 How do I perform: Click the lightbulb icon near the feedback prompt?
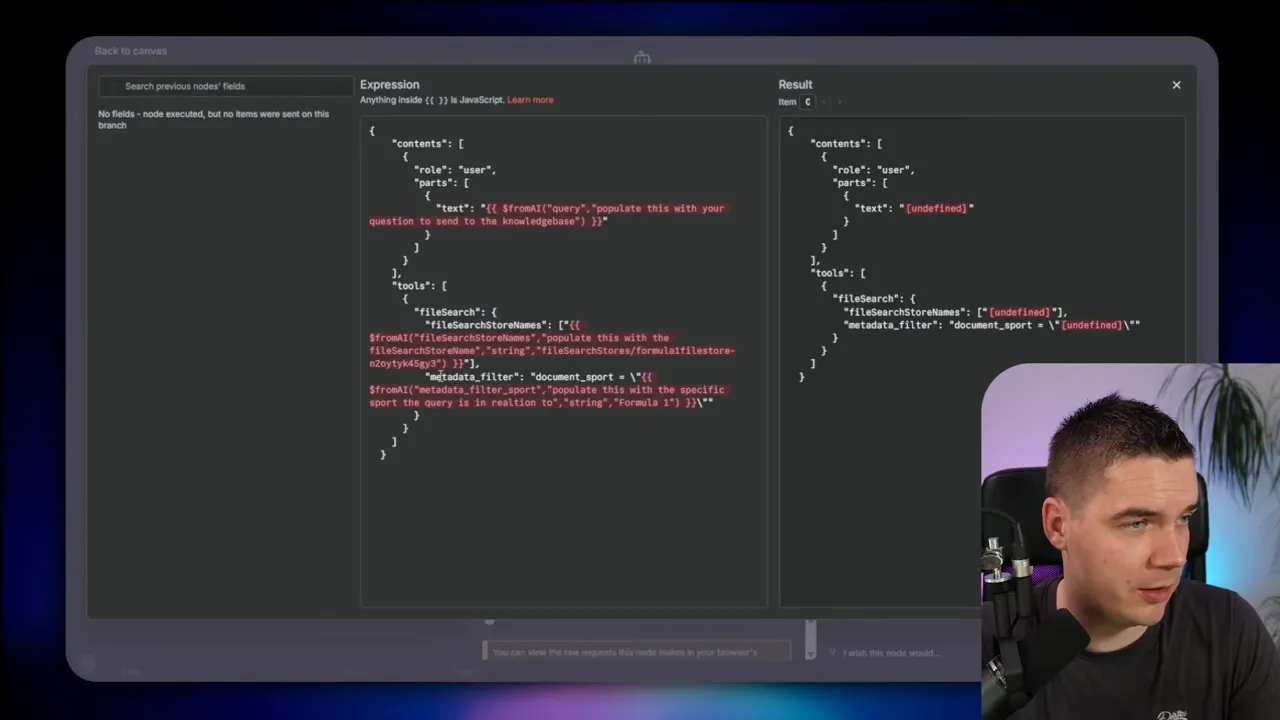pos(832,652)
